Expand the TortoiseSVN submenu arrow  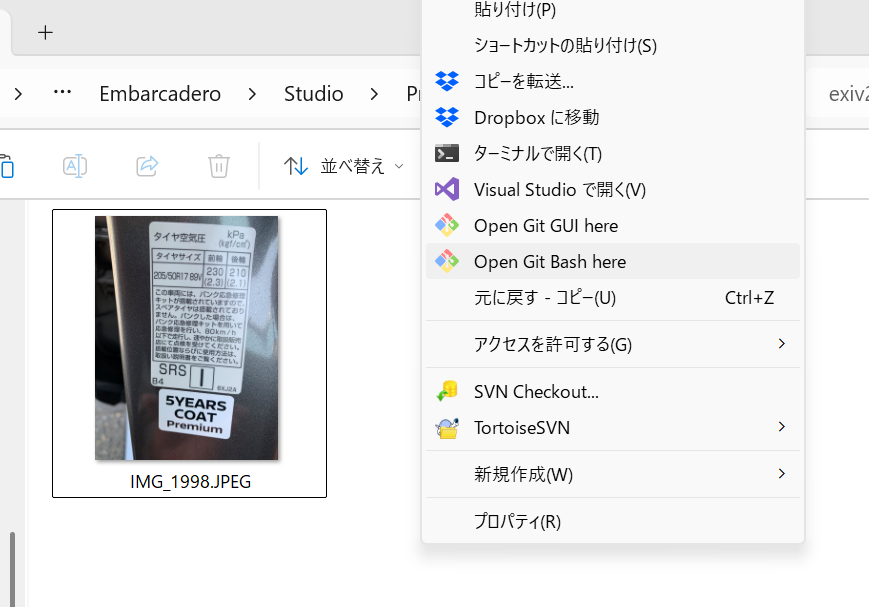tap(781, 427)
